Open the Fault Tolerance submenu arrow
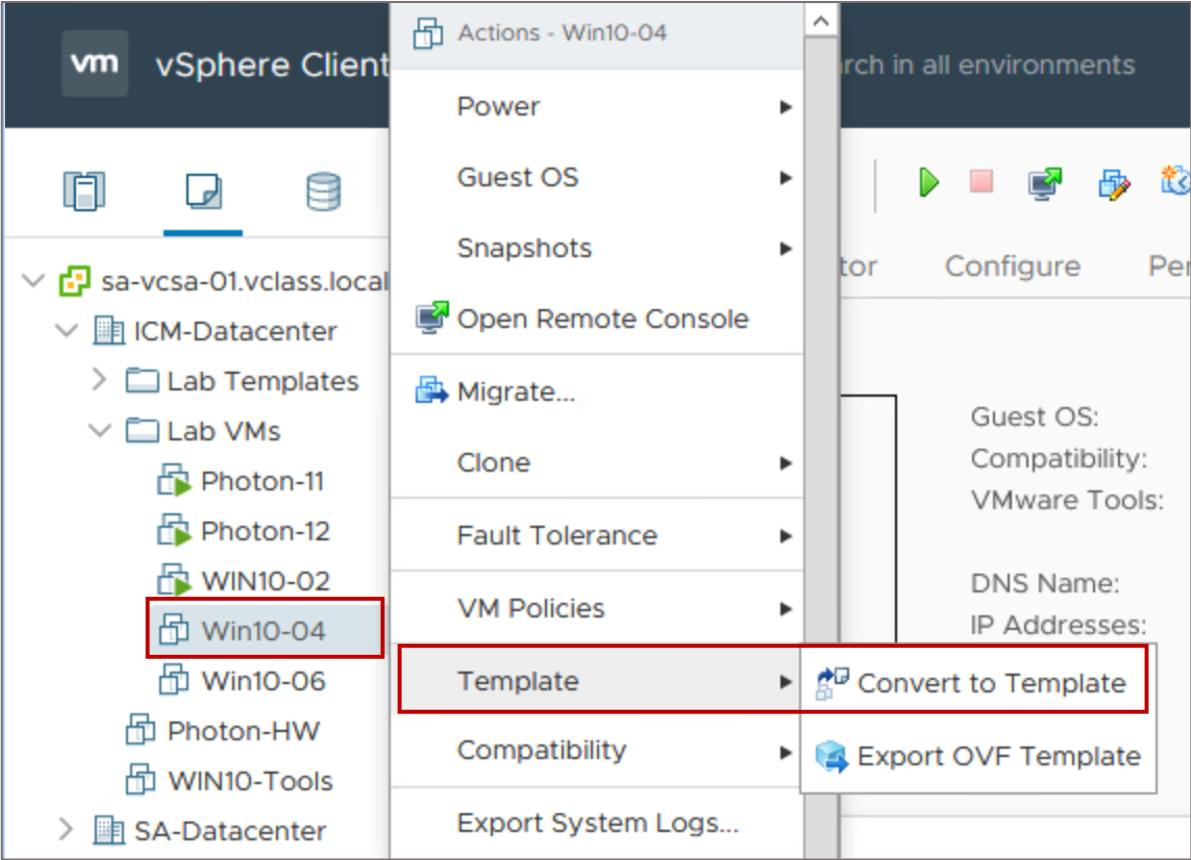Viewport: 1191px width, 860px height. click(x=785, y=536)
